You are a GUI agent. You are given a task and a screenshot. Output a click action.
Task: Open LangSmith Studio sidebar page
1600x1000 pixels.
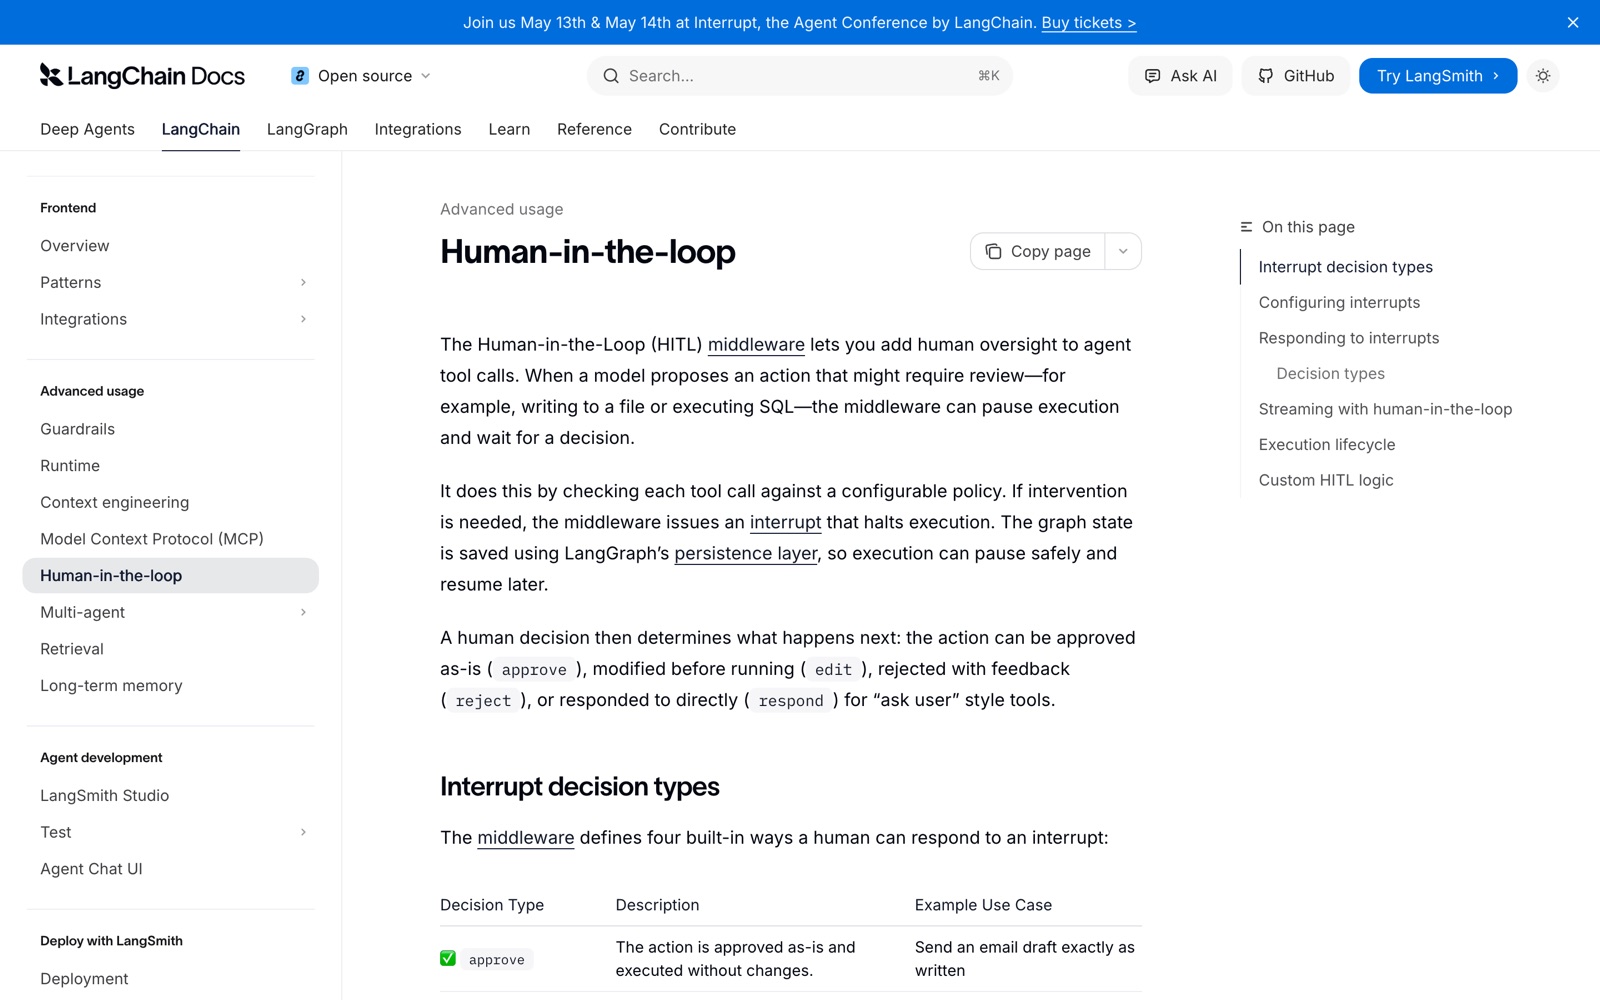[104, 795]
